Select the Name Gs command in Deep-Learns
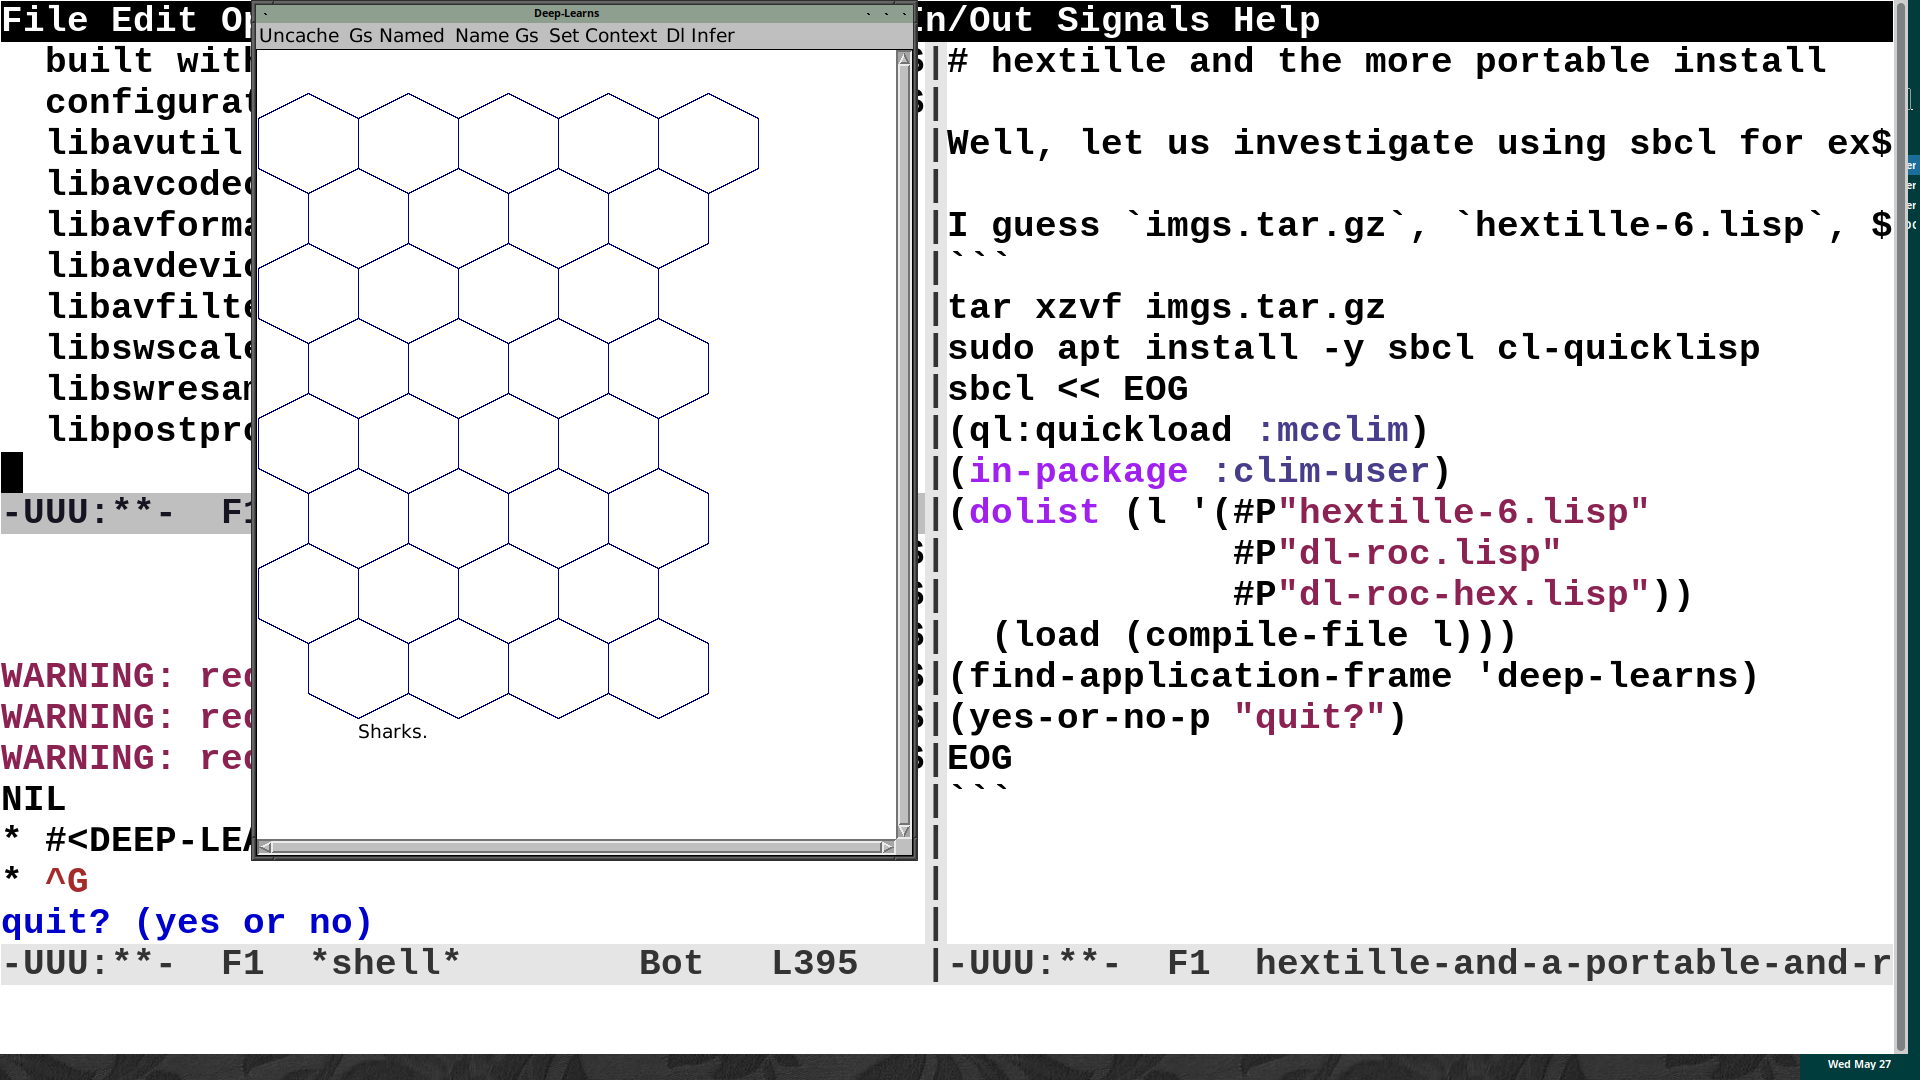Screen dimensions: 1920x1080 click(496, 36)
